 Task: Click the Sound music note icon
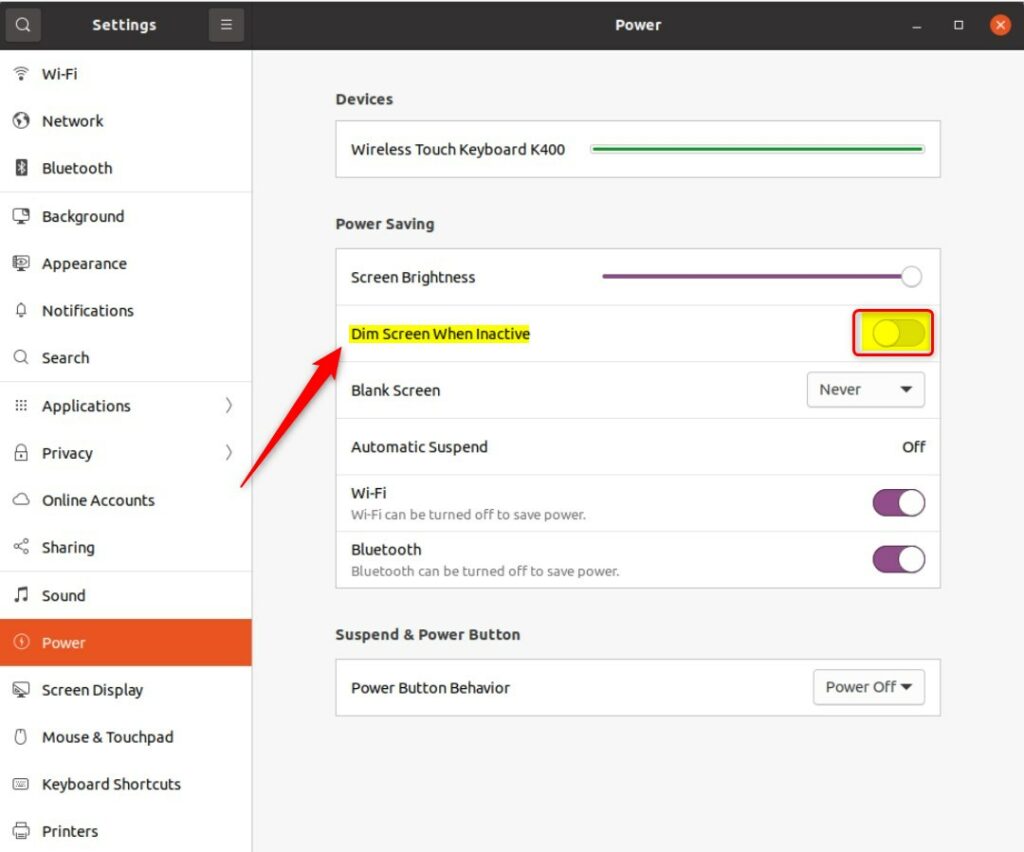pyautogui.click(x=21, y=595)
